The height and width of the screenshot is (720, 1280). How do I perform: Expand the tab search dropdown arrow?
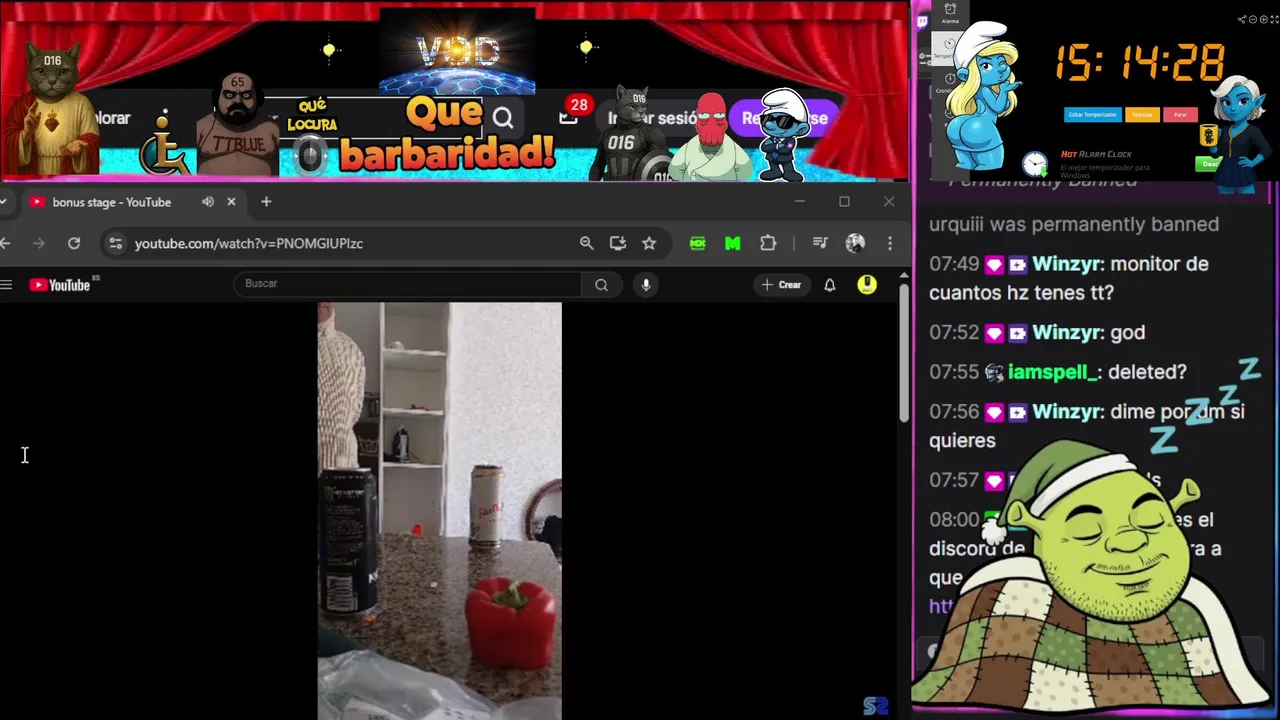4,202
